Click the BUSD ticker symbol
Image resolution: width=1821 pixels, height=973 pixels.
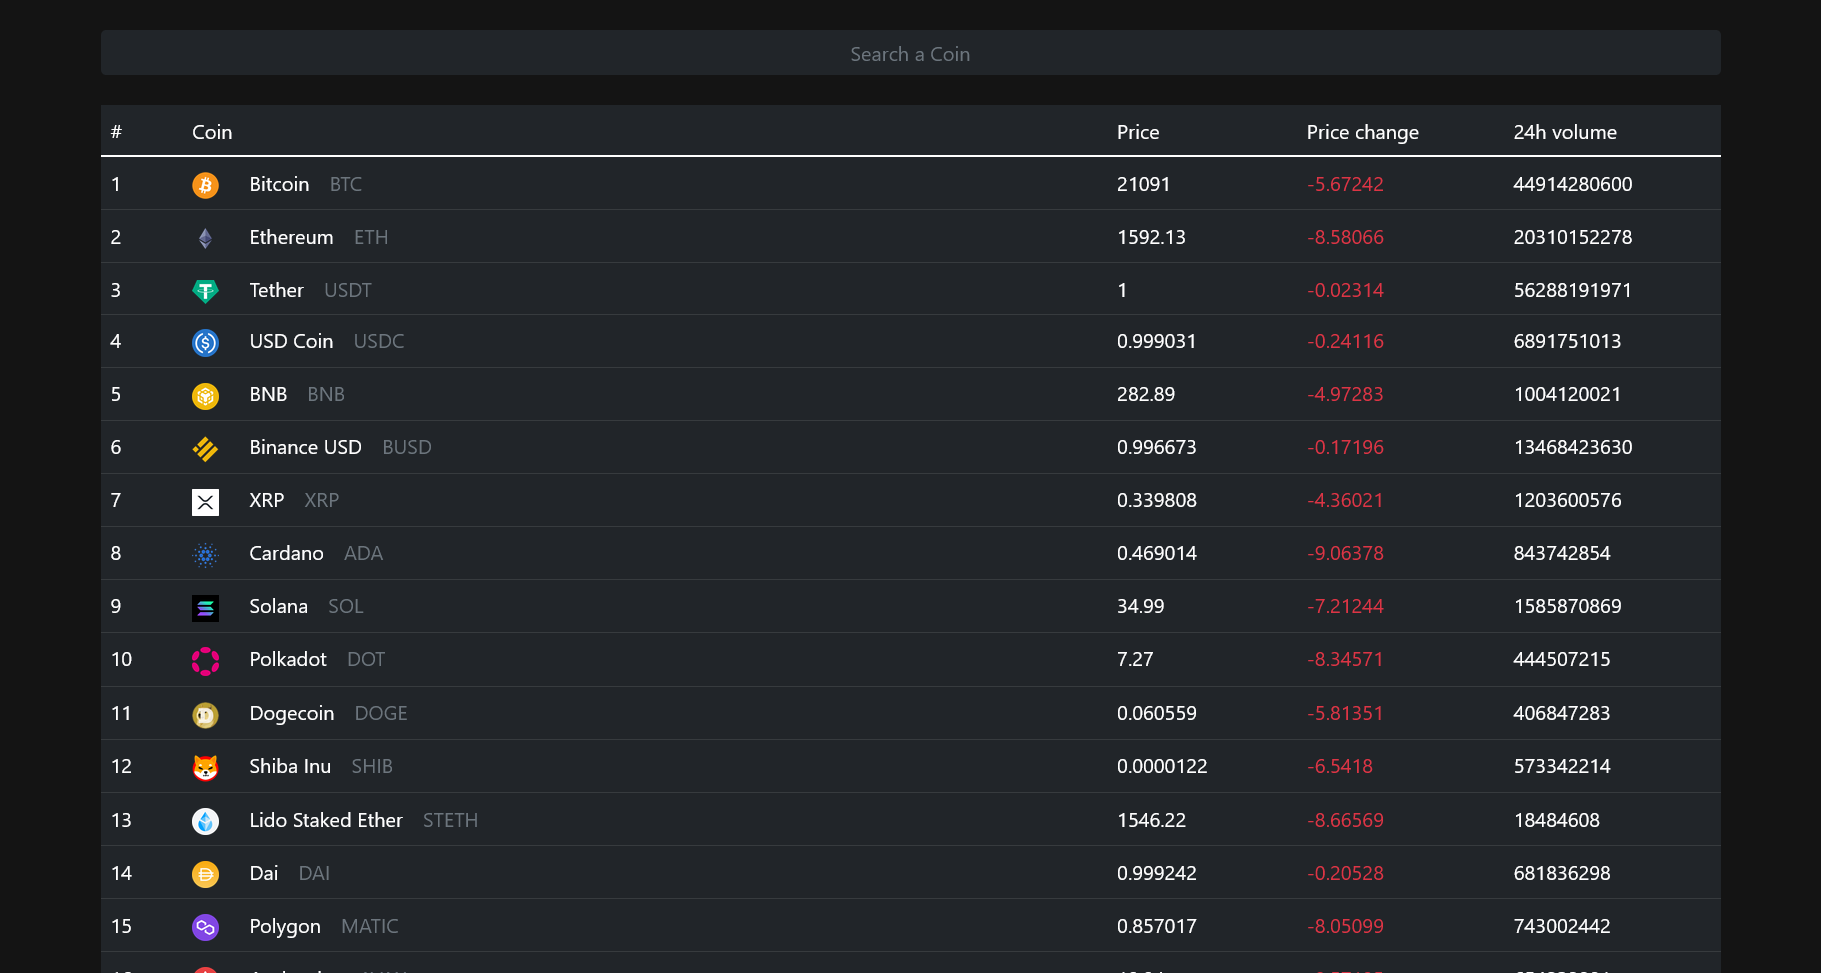[x=407, y=447]
